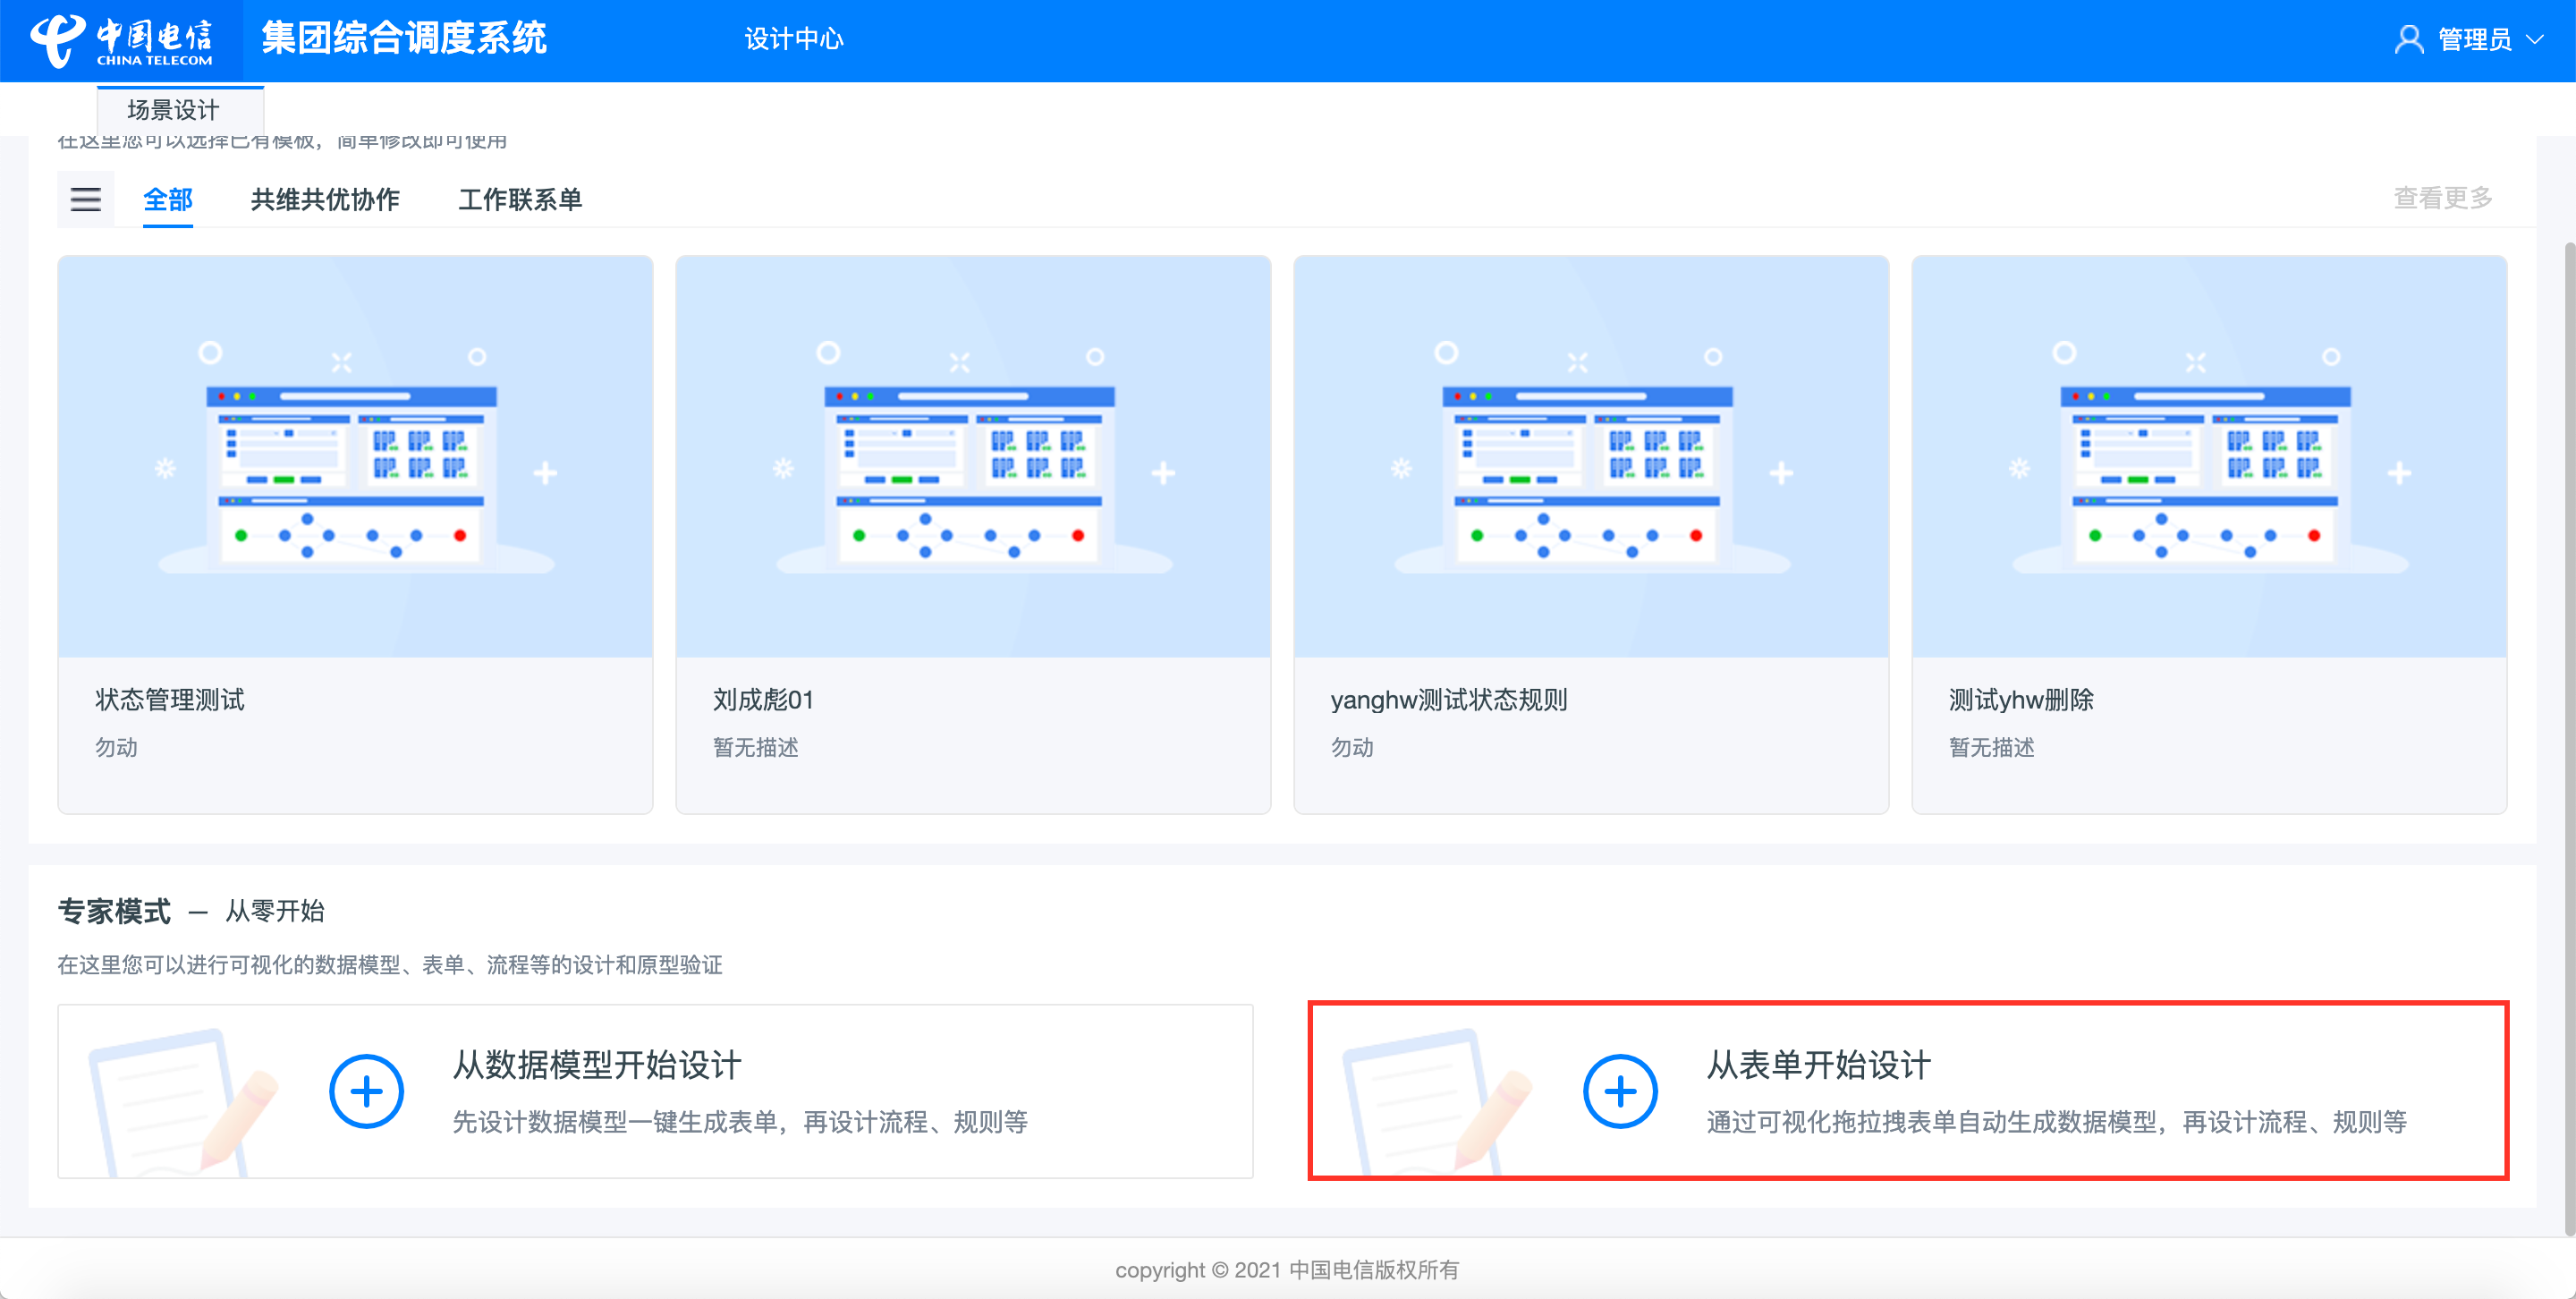Click the 专家模式 section heading
The height and width of the screenshot is (1299, 2576).
tap(114, 911)
